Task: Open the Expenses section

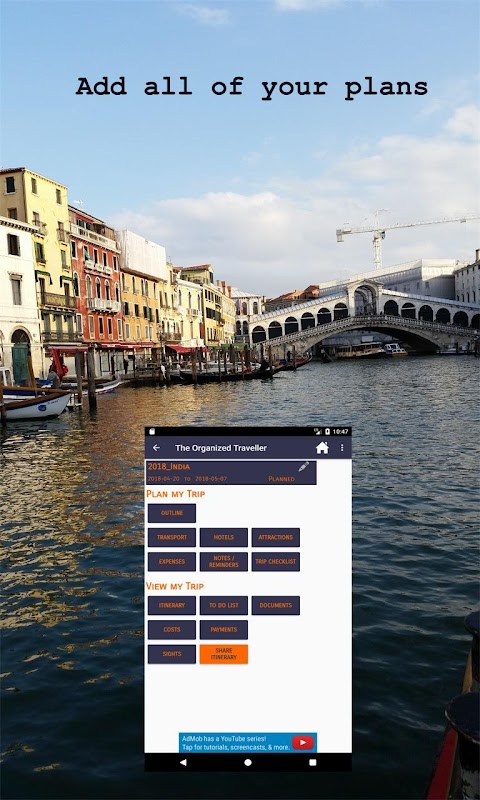Action: tap(172, 562)
